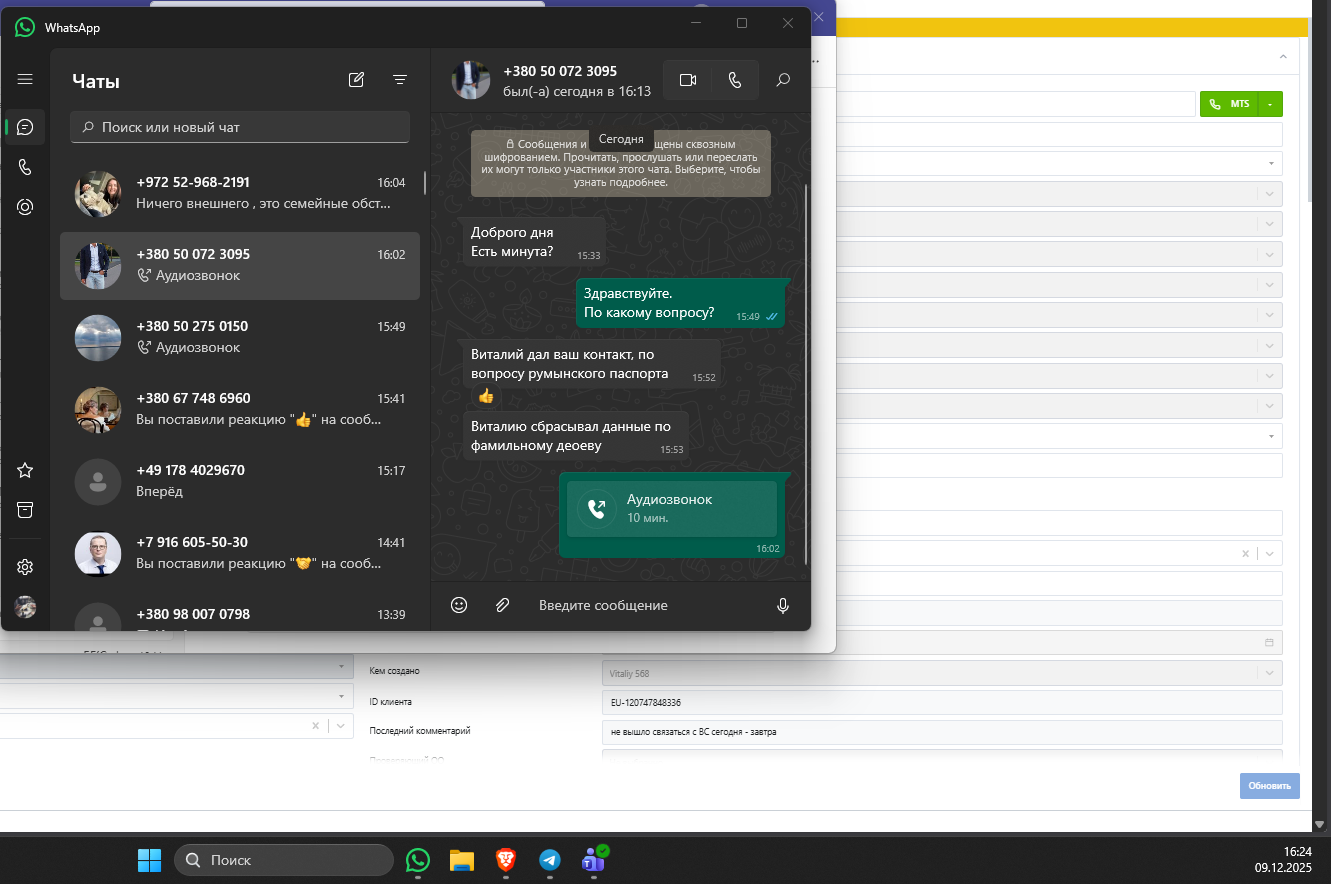Open chat with +972 52-968-2191
Image resolution: width=1331 pixels, height=884 pixels.
(x=240, y=194)
